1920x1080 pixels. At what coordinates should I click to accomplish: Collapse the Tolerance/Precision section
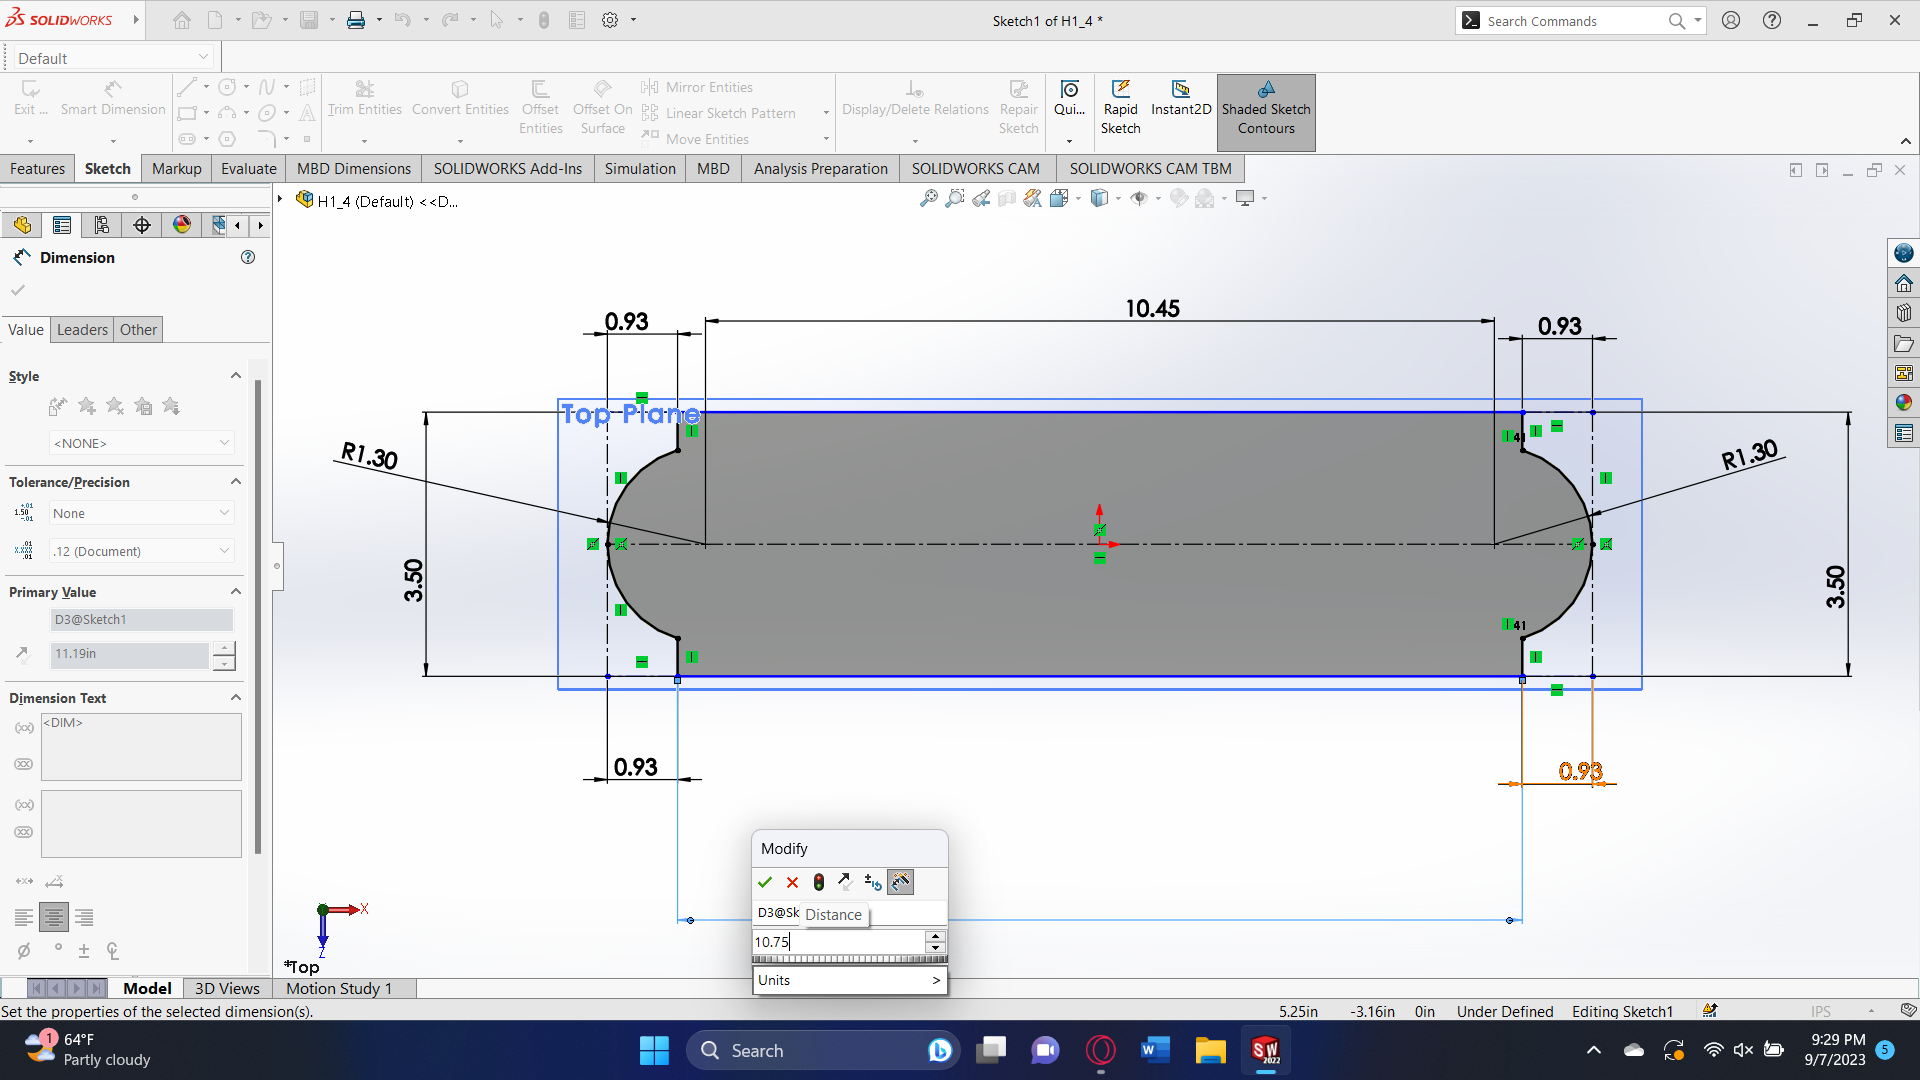236,481
